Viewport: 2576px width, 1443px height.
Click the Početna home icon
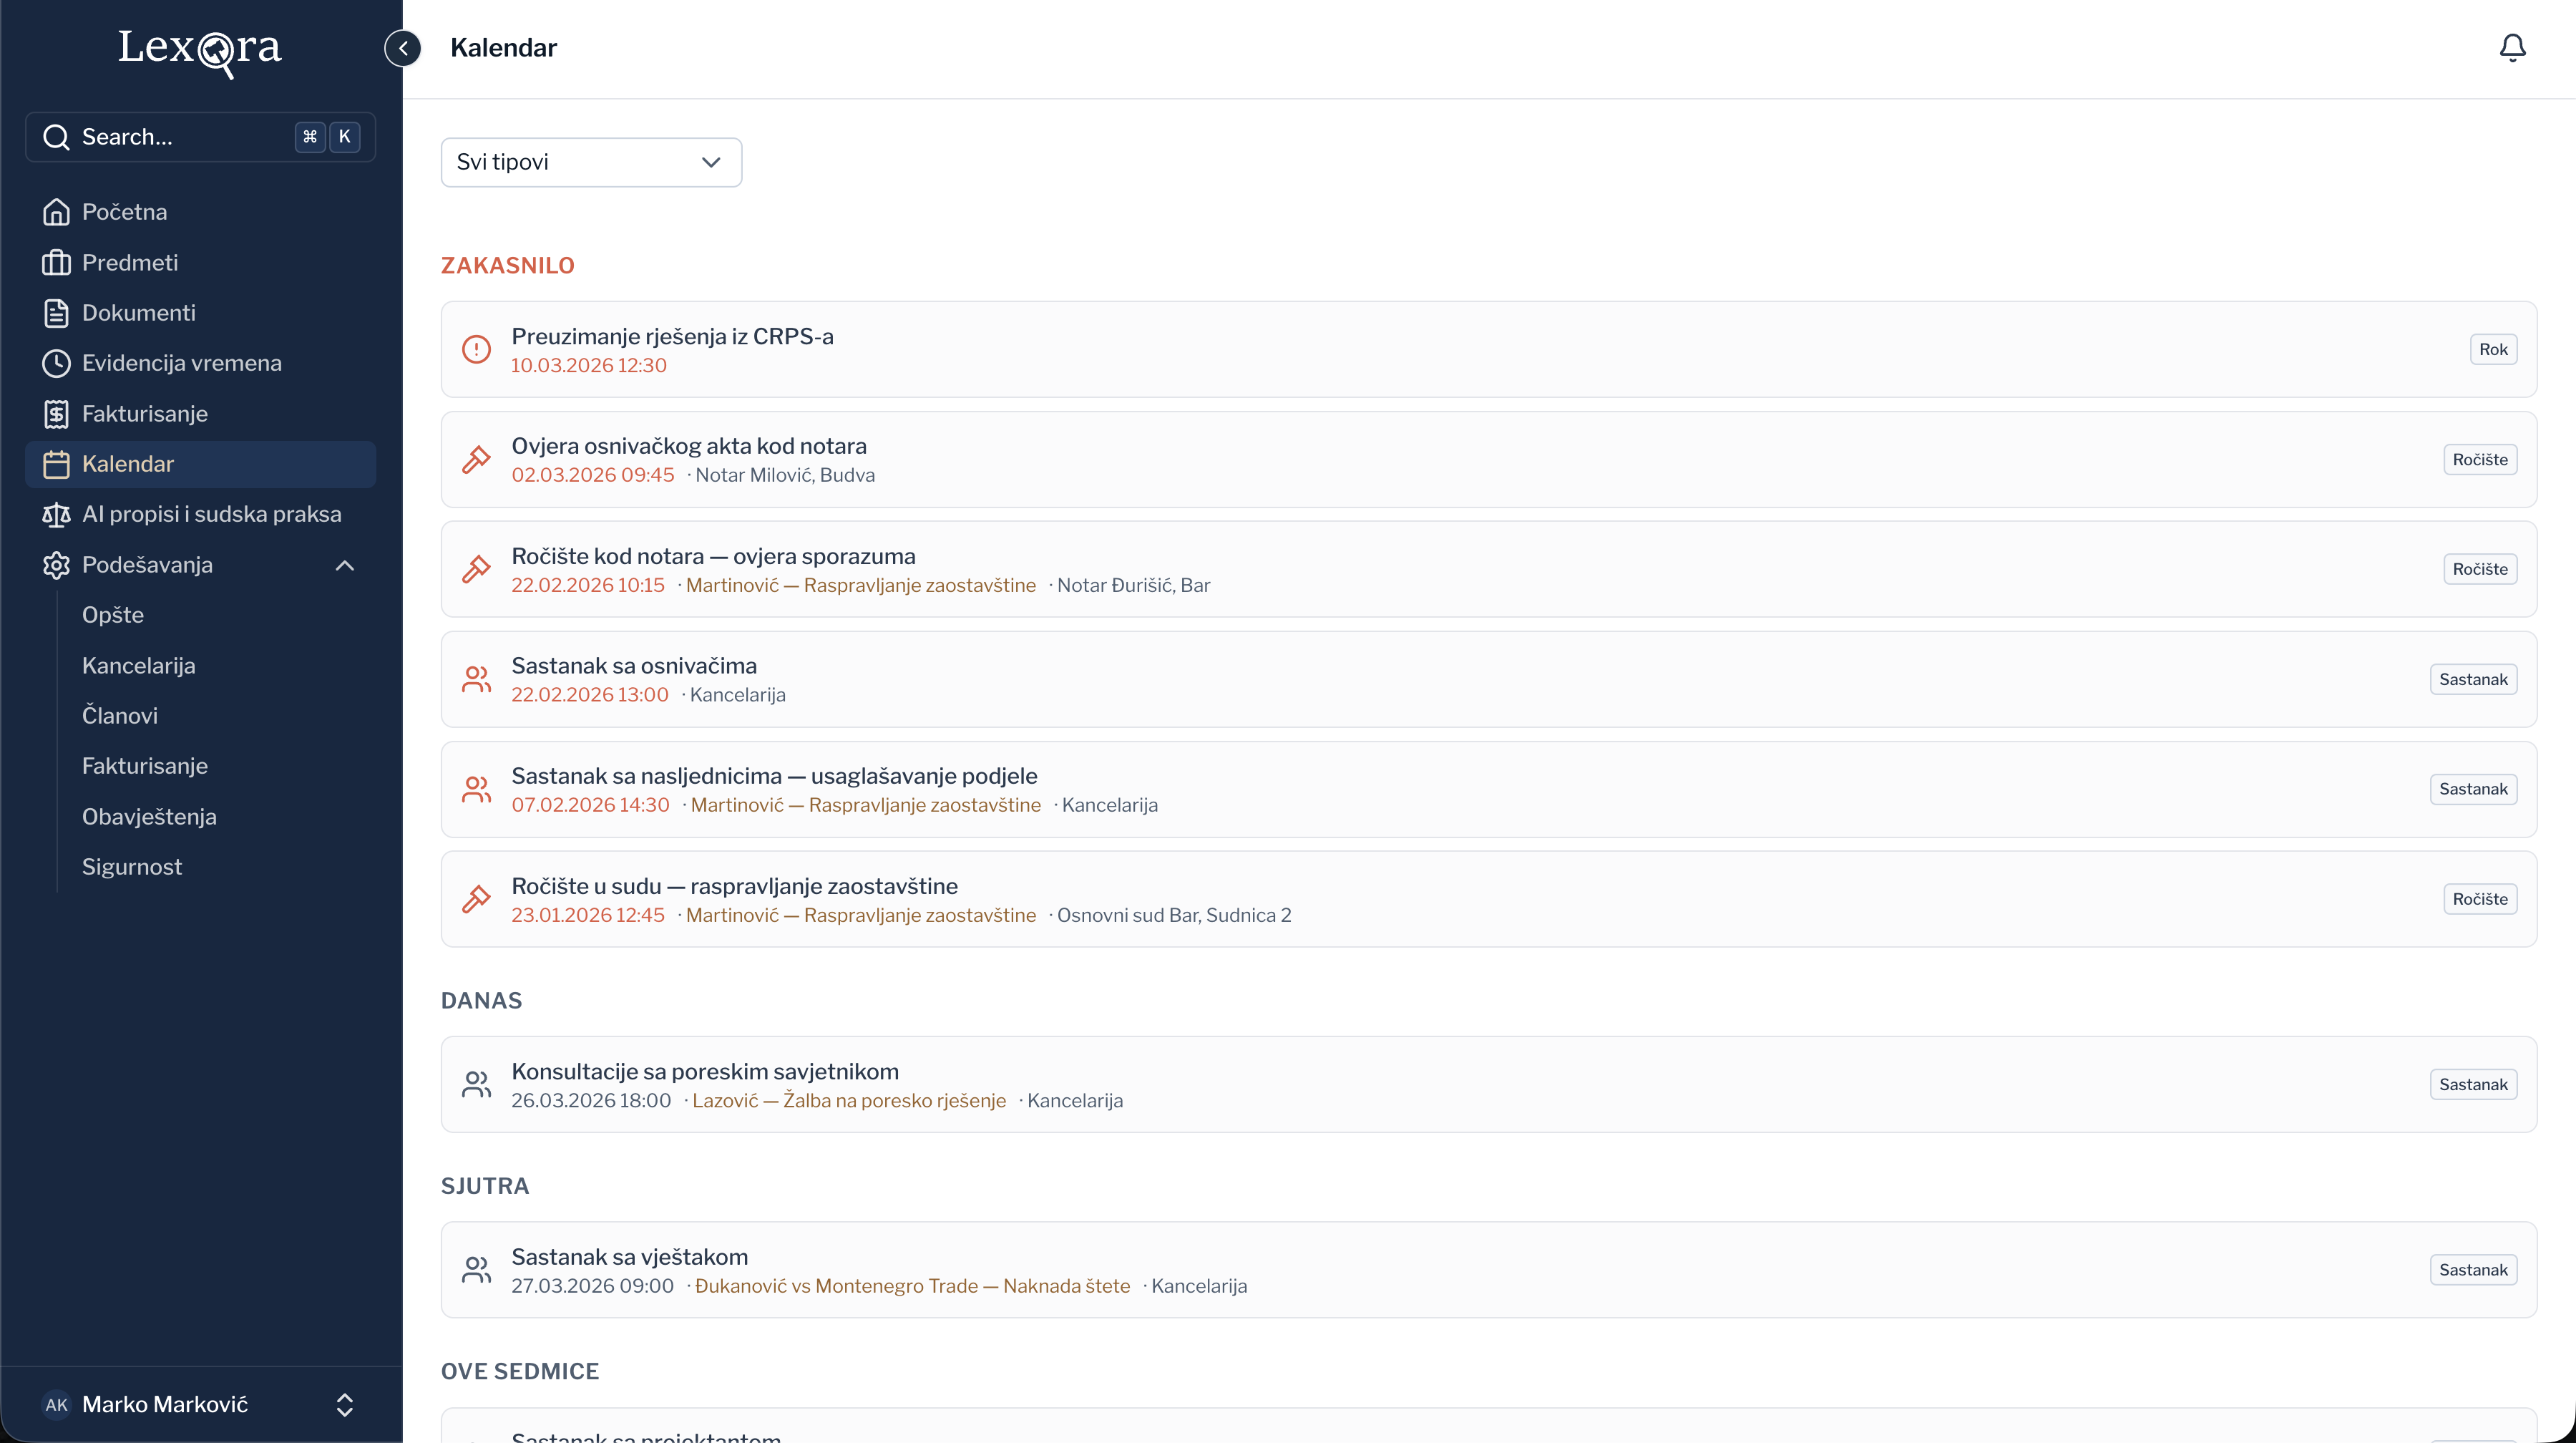pos(56,212)
